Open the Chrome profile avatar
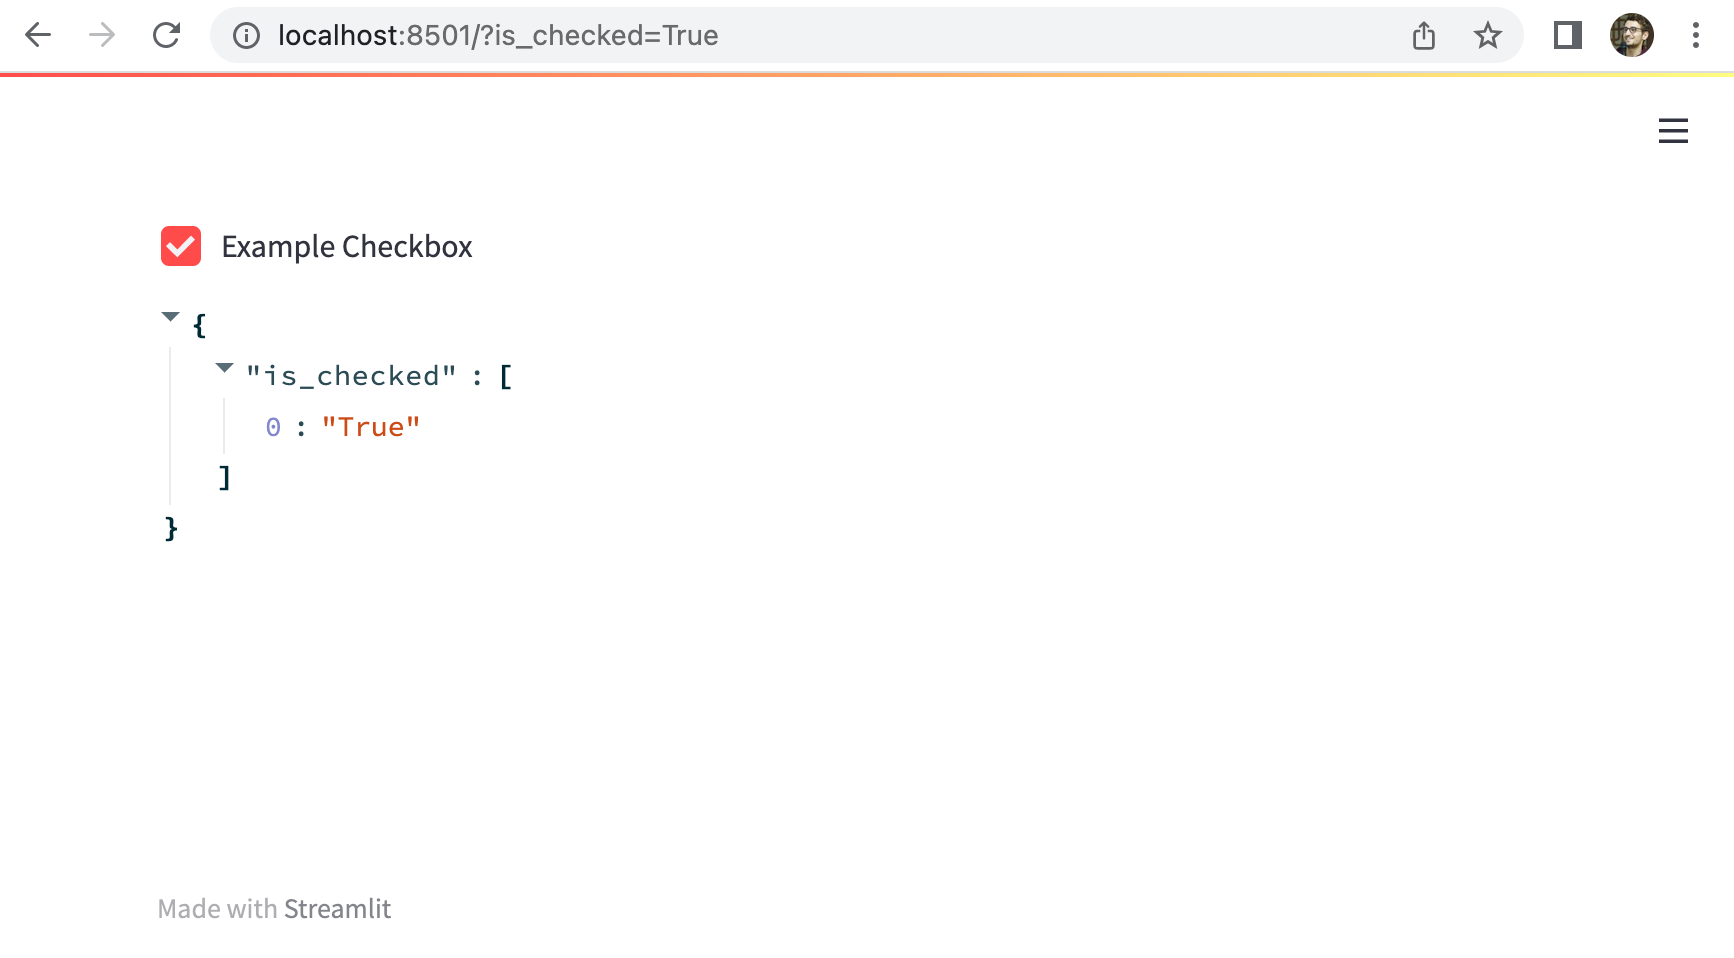The height and width of the screenshot is (958, 1734). tap(1631, 36)
